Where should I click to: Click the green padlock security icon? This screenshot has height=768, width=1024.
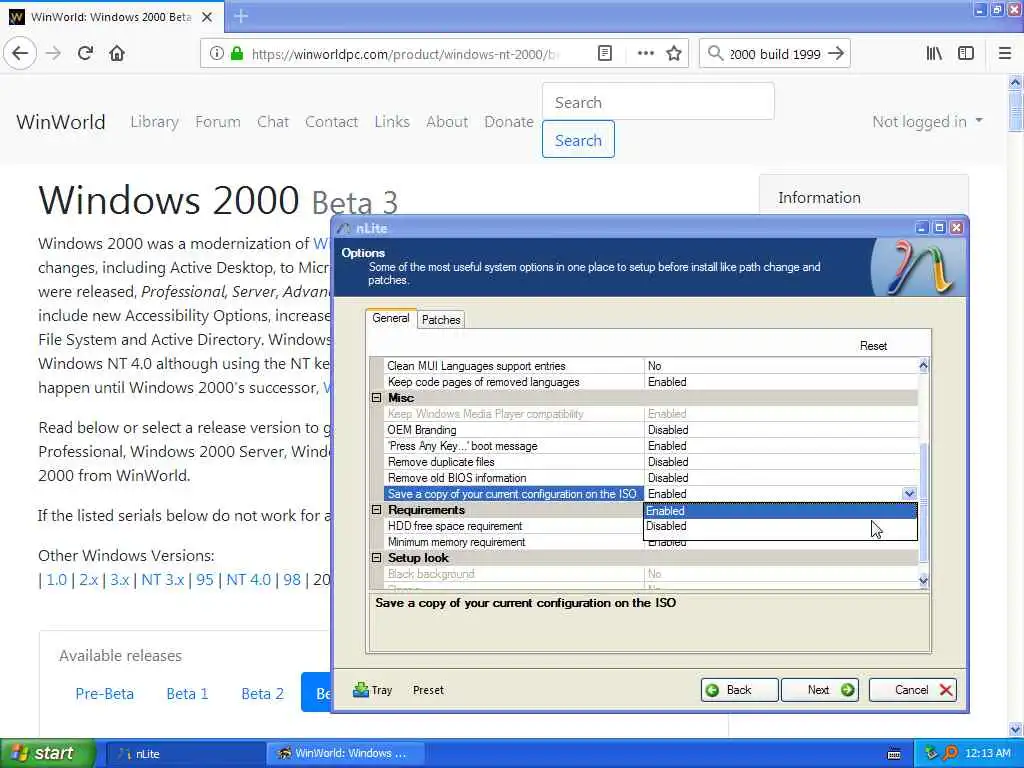tap(236, 54)
